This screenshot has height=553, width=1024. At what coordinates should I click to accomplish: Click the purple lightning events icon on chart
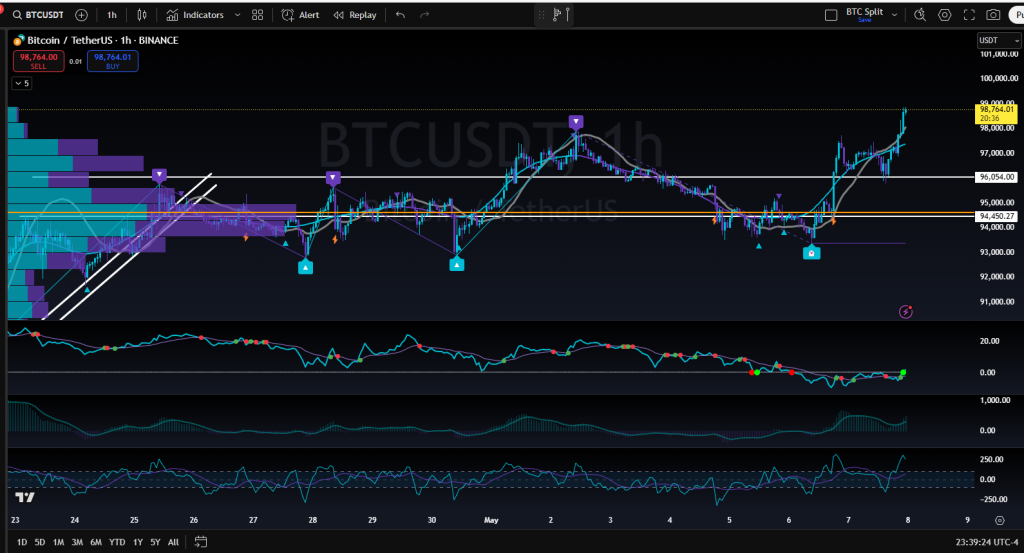[906, 312]
